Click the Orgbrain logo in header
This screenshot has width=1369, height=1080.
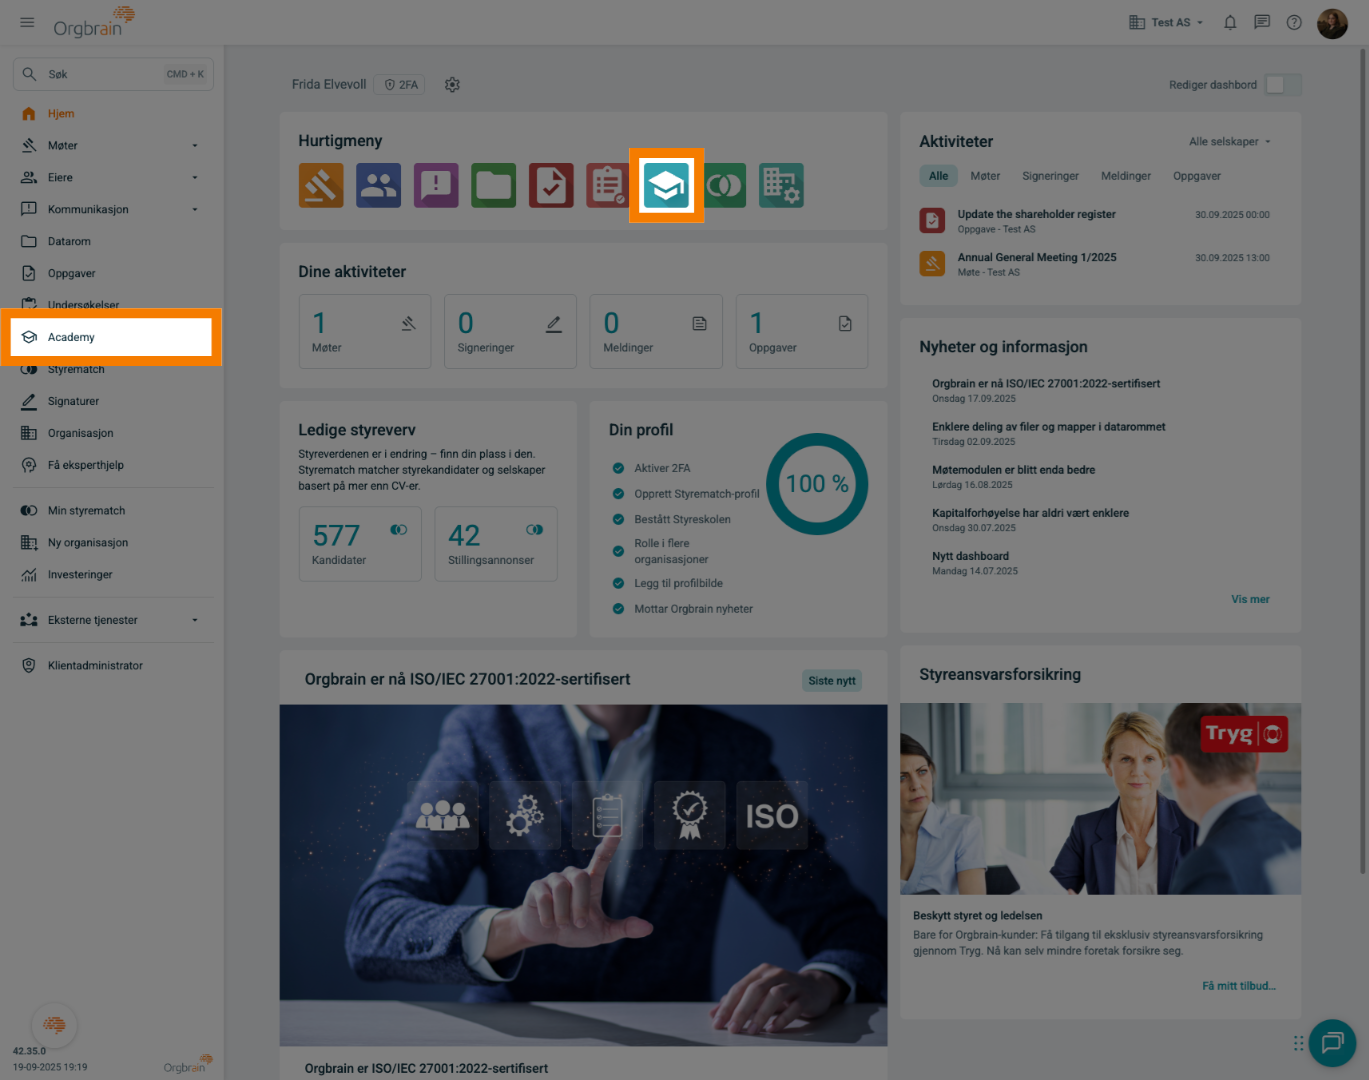coord(93,22)
